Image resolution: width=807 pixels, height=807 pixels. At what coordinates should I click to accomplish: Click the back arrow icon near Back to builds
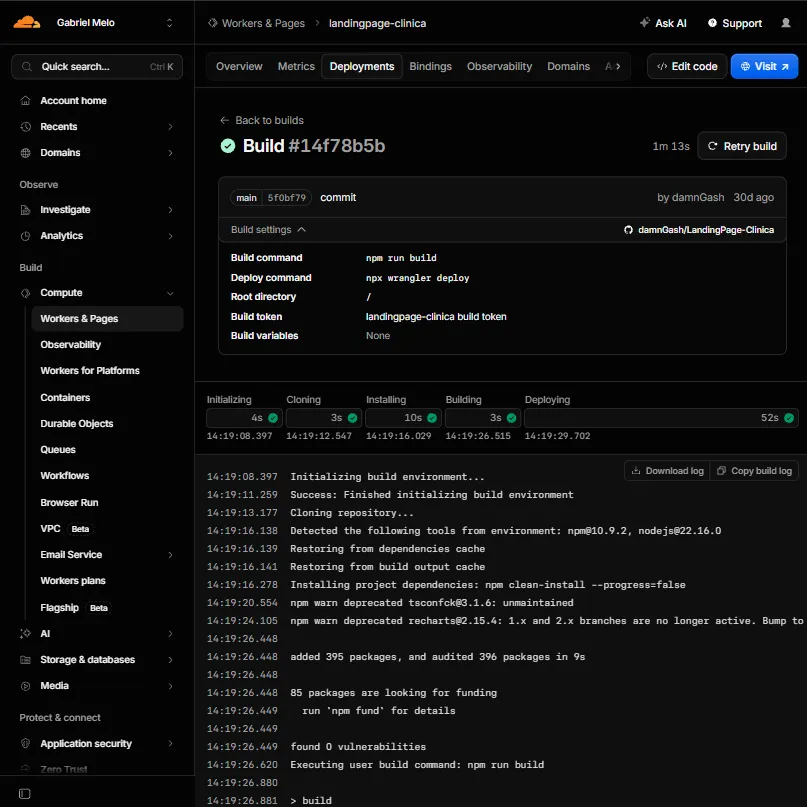[x=224, y=120]
